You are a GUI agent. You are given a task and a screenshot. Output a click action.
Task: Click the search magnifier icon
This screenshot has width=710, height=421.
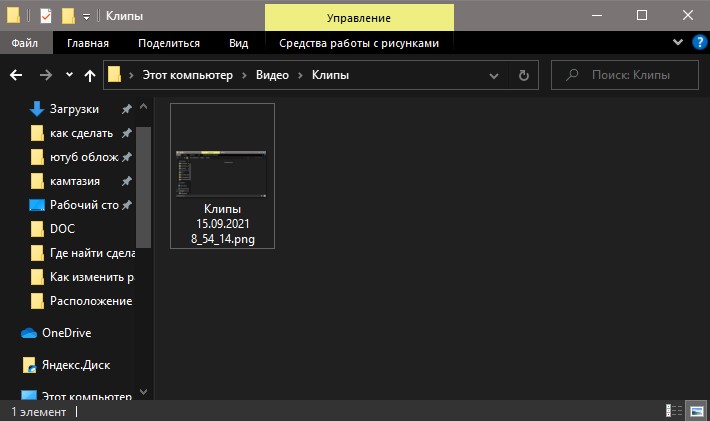tap(572, 75)
